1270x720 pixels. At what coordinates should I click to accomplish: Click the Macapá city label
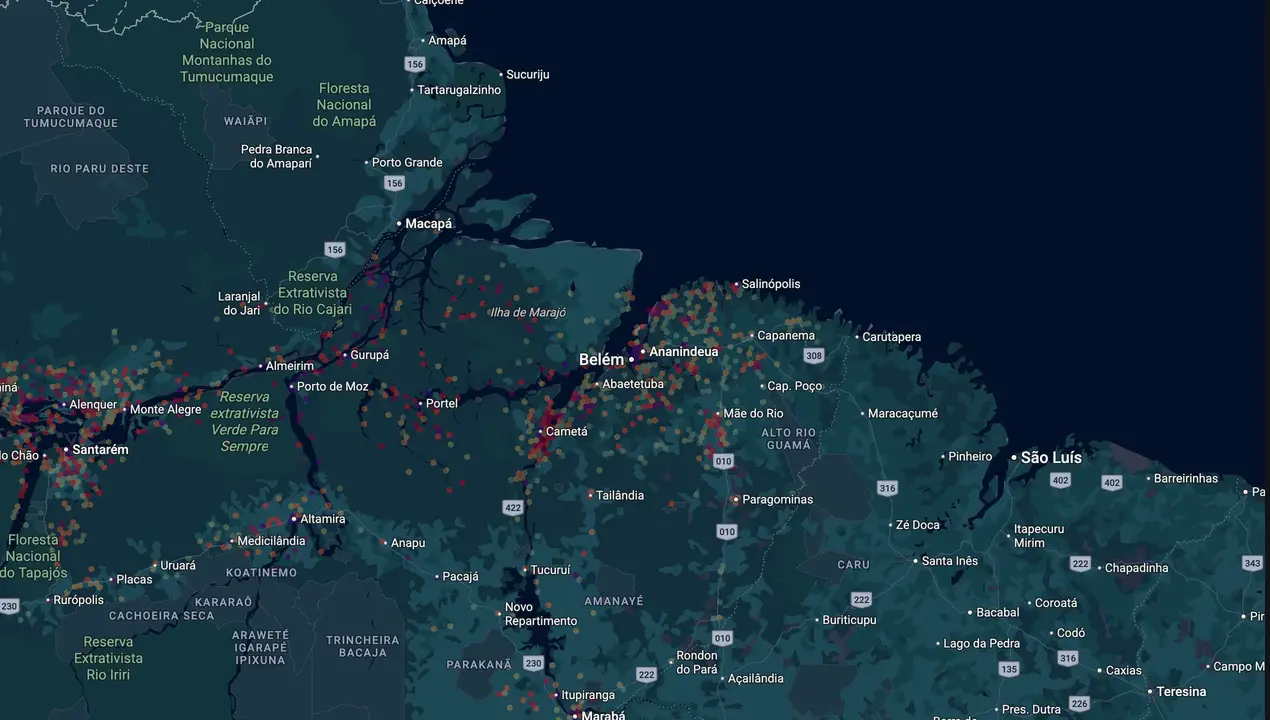tap(429, 224)
